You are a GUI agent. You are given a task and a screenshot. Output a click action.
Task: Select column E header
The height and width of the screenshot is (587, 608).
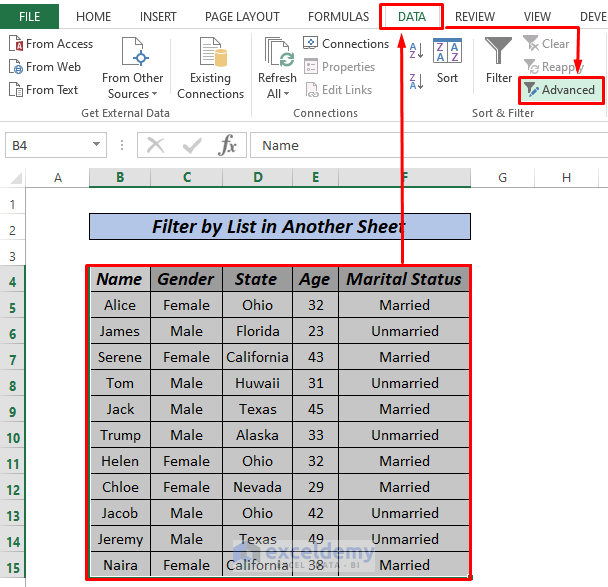[x=316, y=178]
